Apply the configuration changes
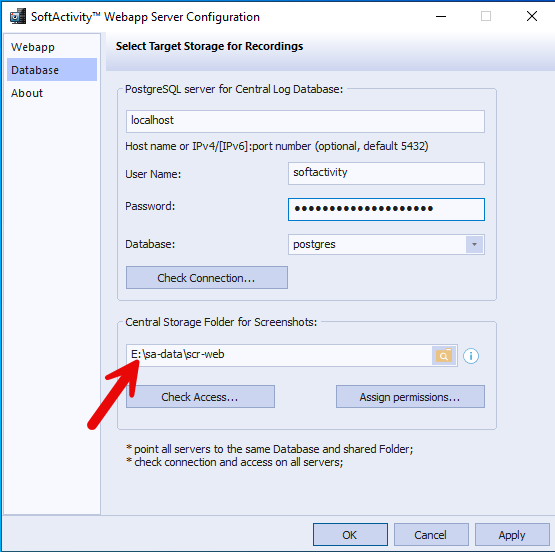 tap(512, 535)
